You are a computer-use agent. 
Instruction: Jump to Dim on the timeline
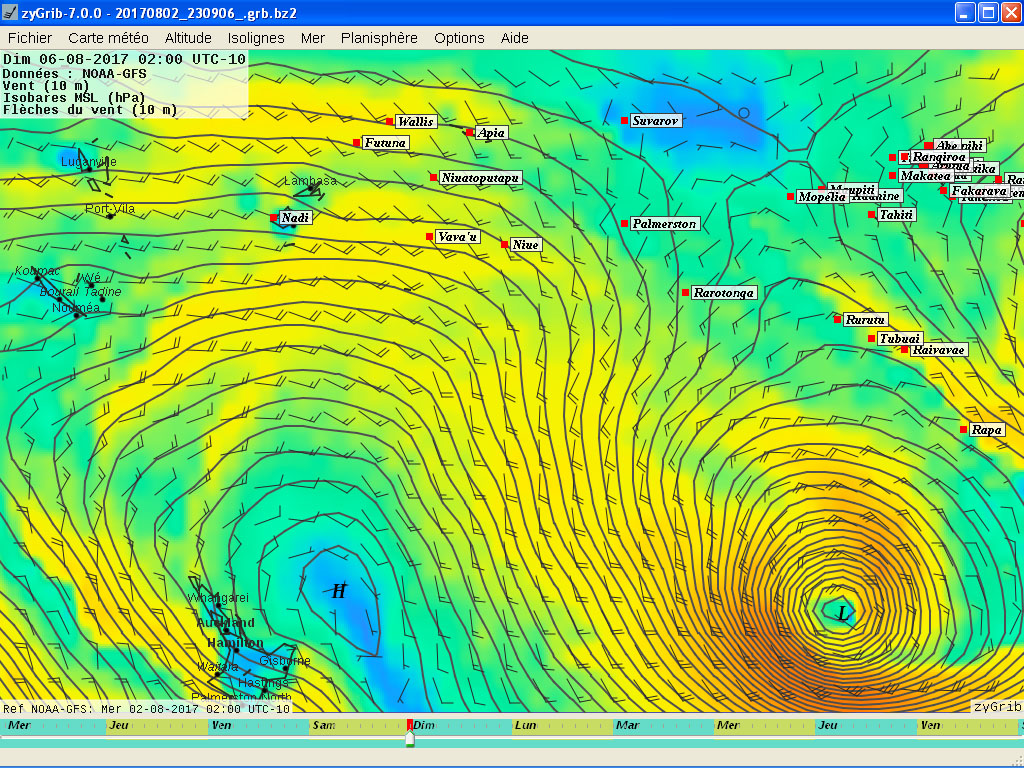(424, 725)
